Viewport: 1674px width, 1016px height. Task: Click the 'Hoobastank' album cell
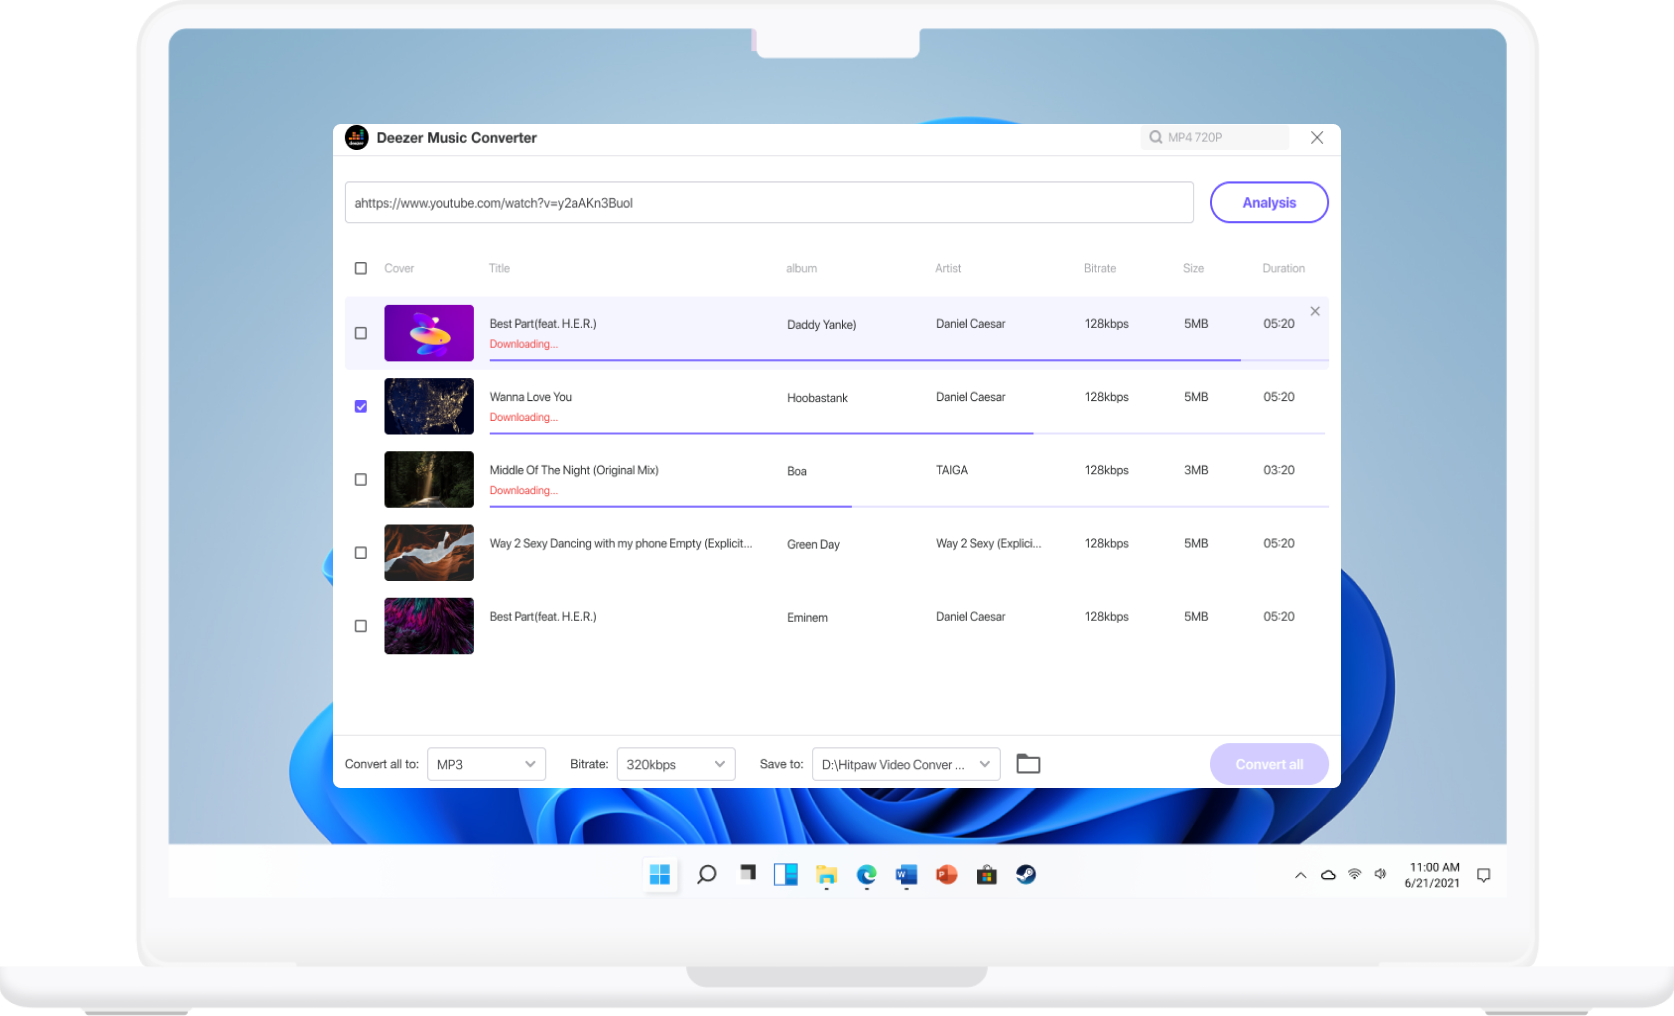[817, 398]
